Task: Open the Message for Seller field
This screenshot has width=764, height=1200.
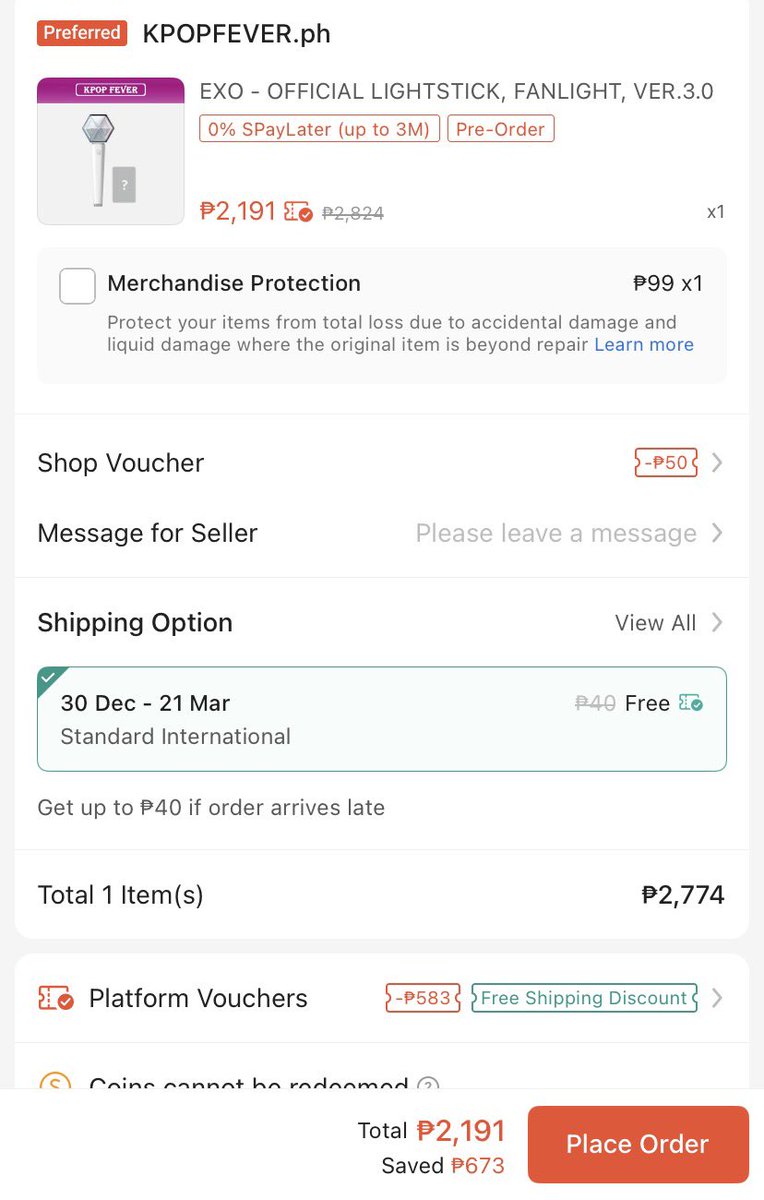Action: (x=381, y=533)
